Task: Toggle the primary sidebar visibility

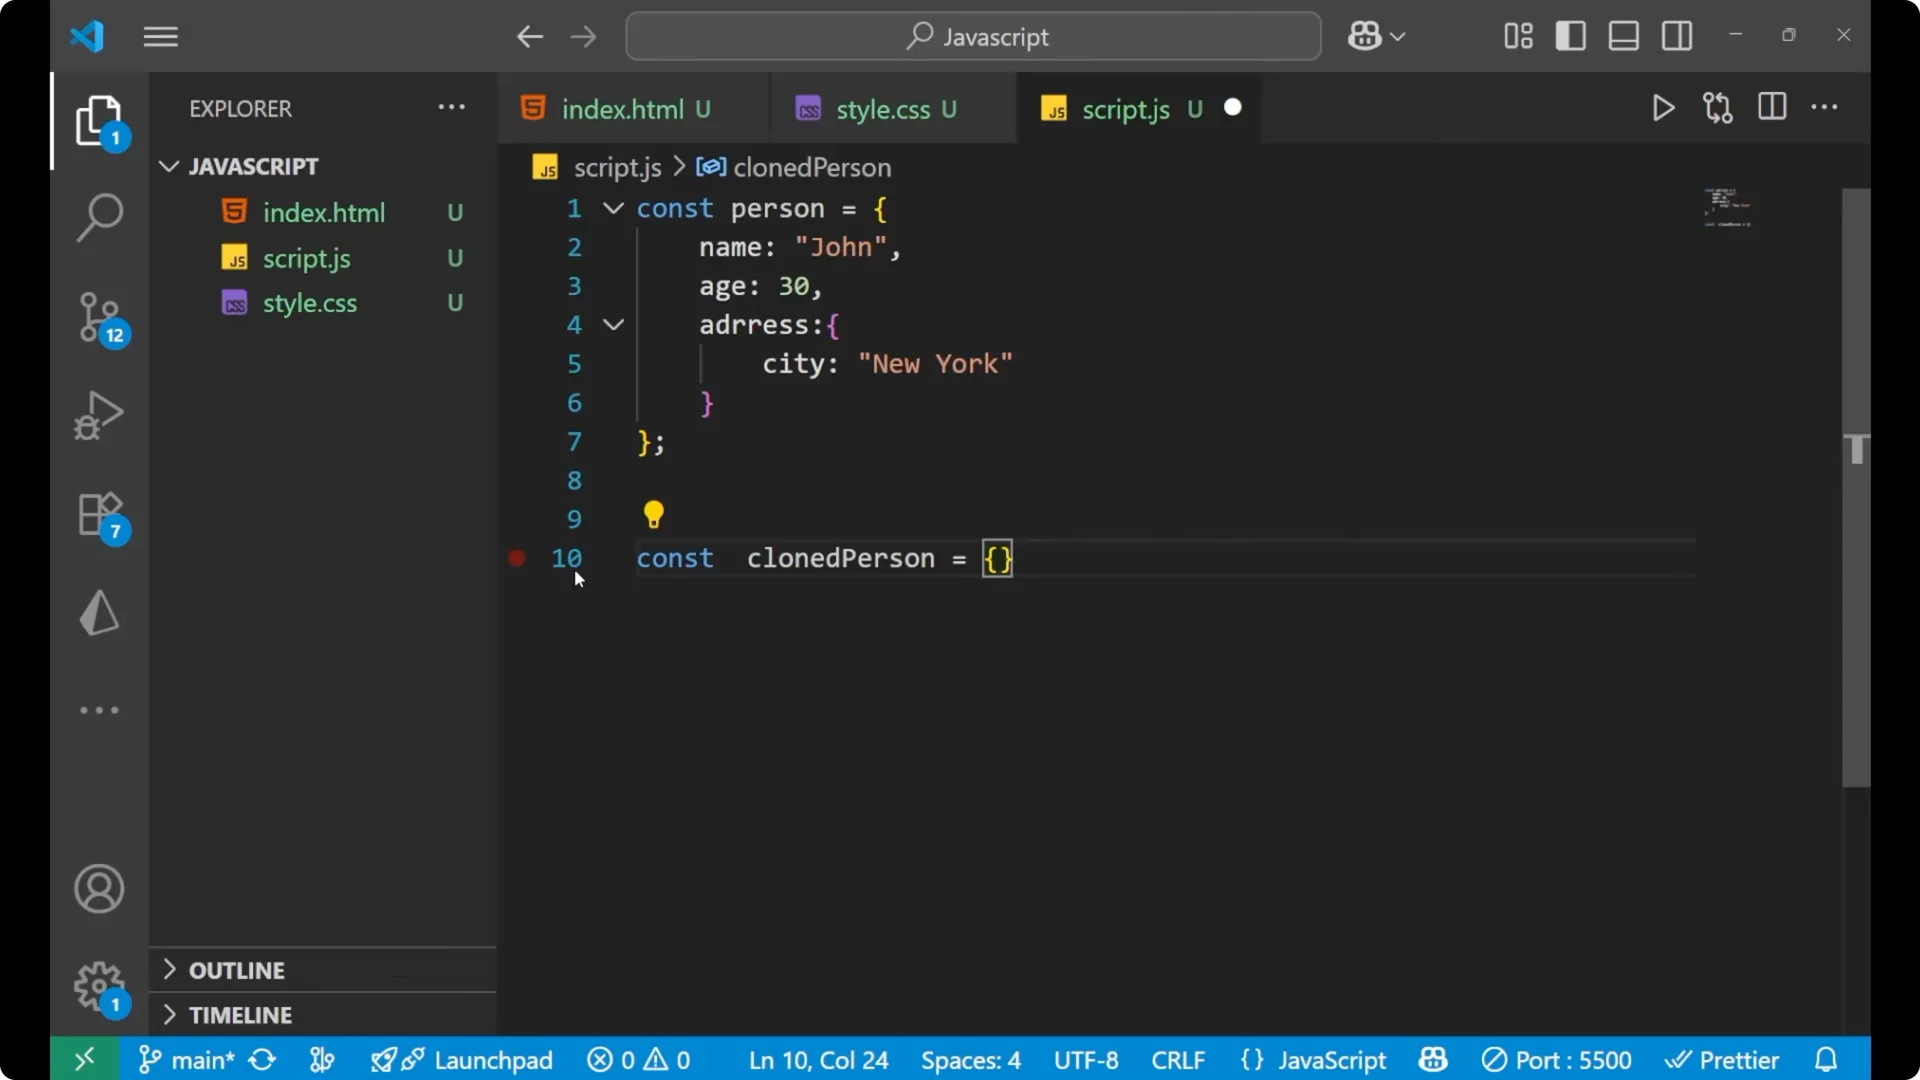Action: point(1570,36)
